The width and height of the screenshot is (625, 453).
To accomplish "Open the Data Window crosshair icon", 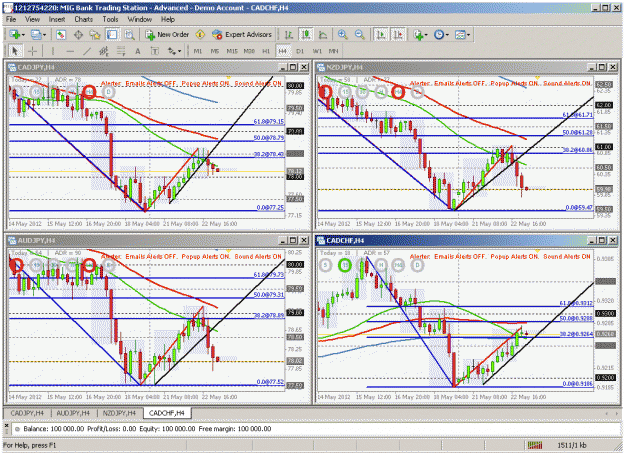I will click(78, 35).
